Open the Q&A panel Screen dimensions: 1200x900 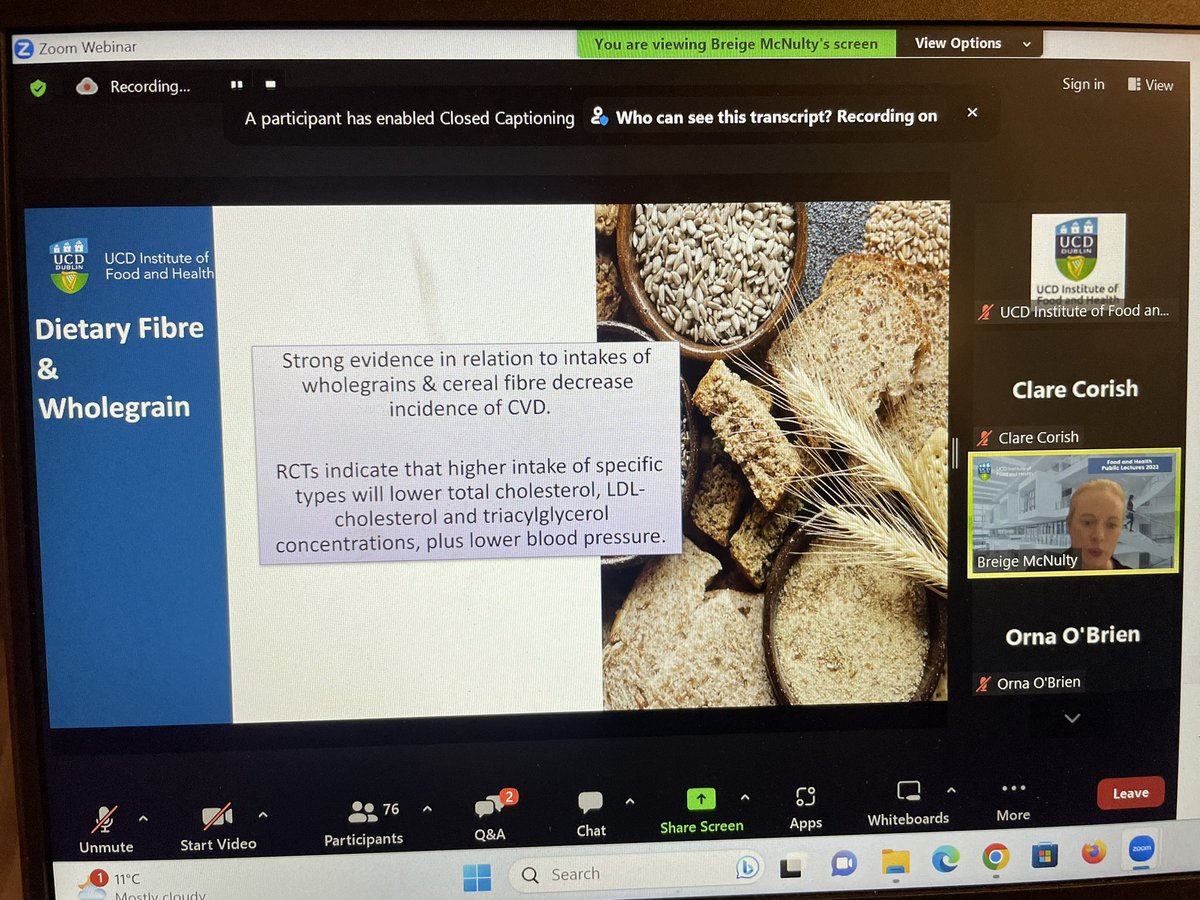(491, 818)
